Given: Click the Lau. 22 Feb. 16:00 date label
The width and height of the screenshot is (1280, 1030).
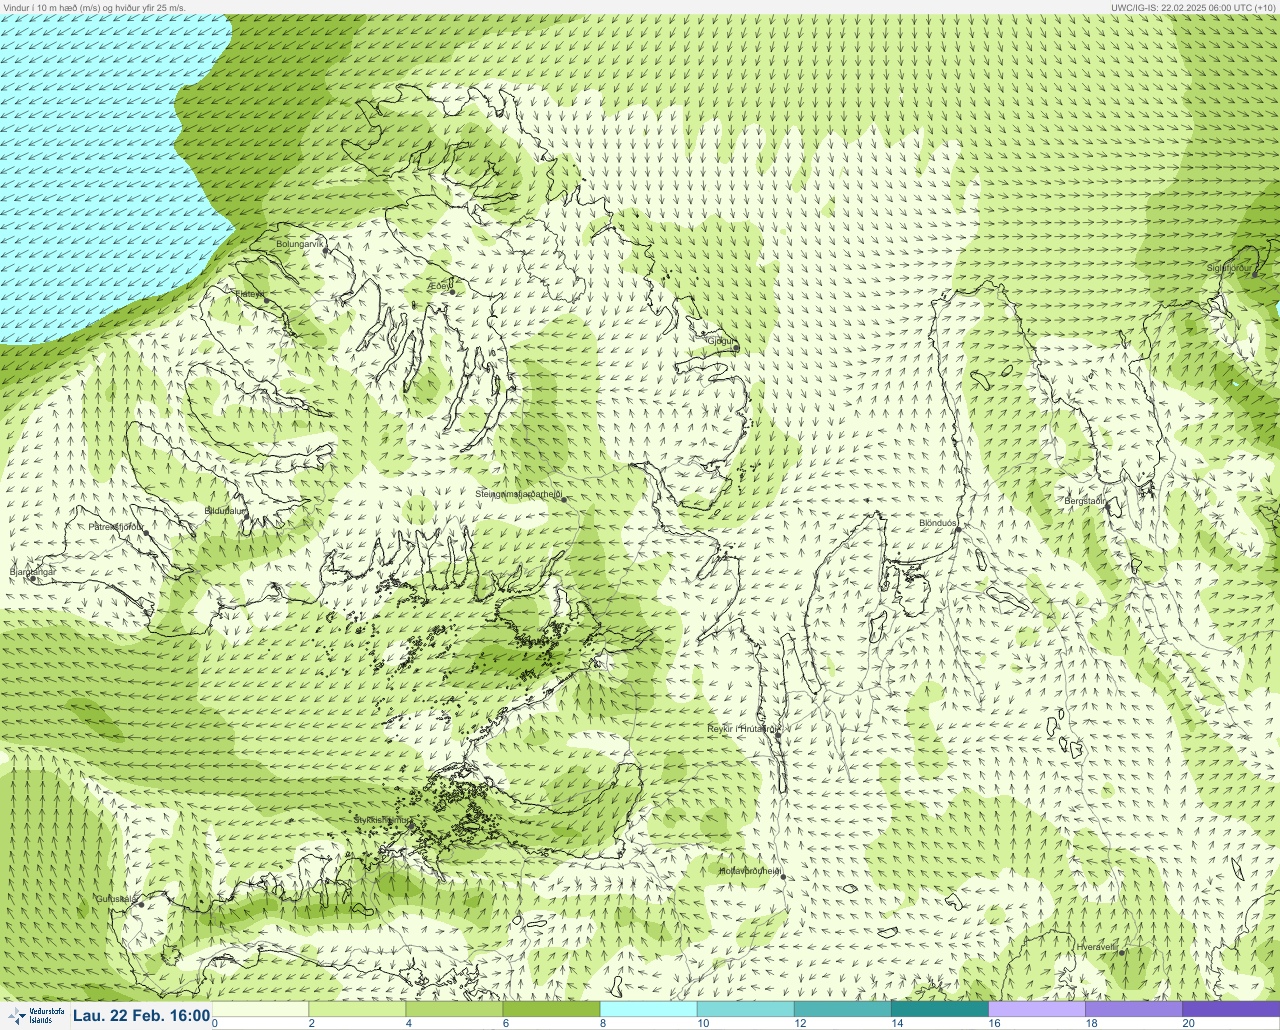Looking at the screenshot, I should 142,1016.
